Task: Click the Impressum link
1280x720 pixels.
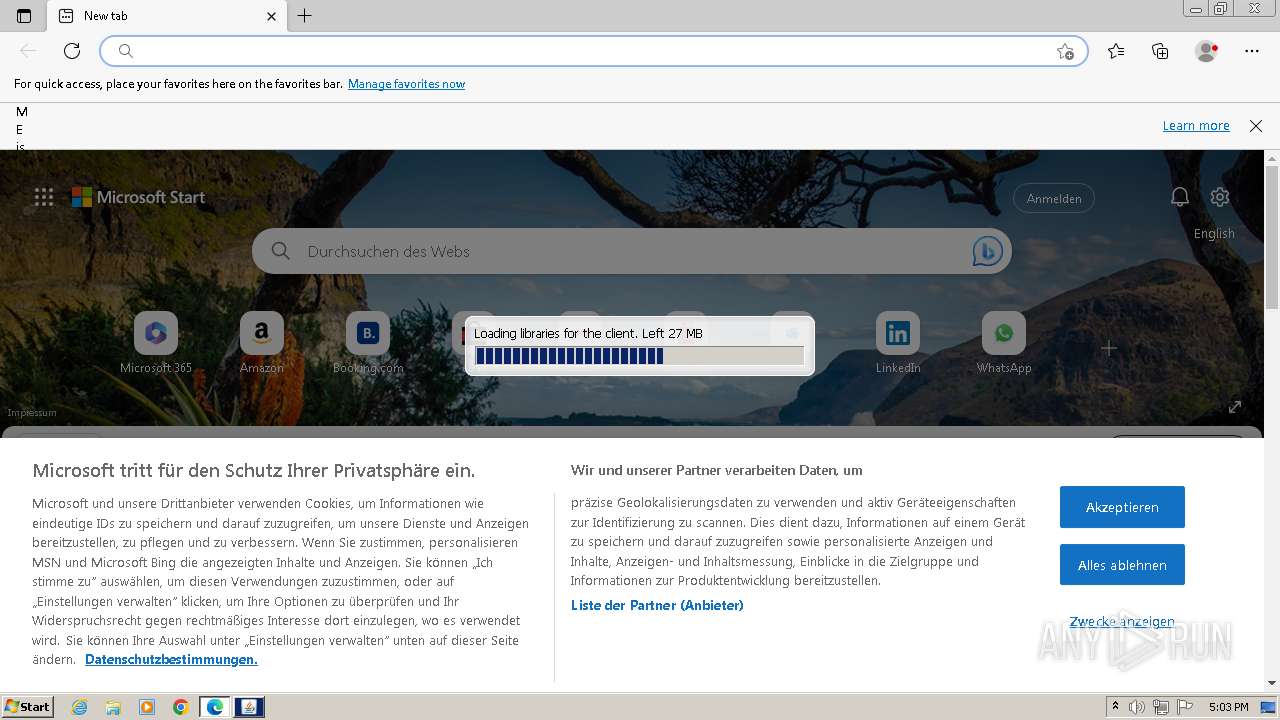Action: [32, 413]
